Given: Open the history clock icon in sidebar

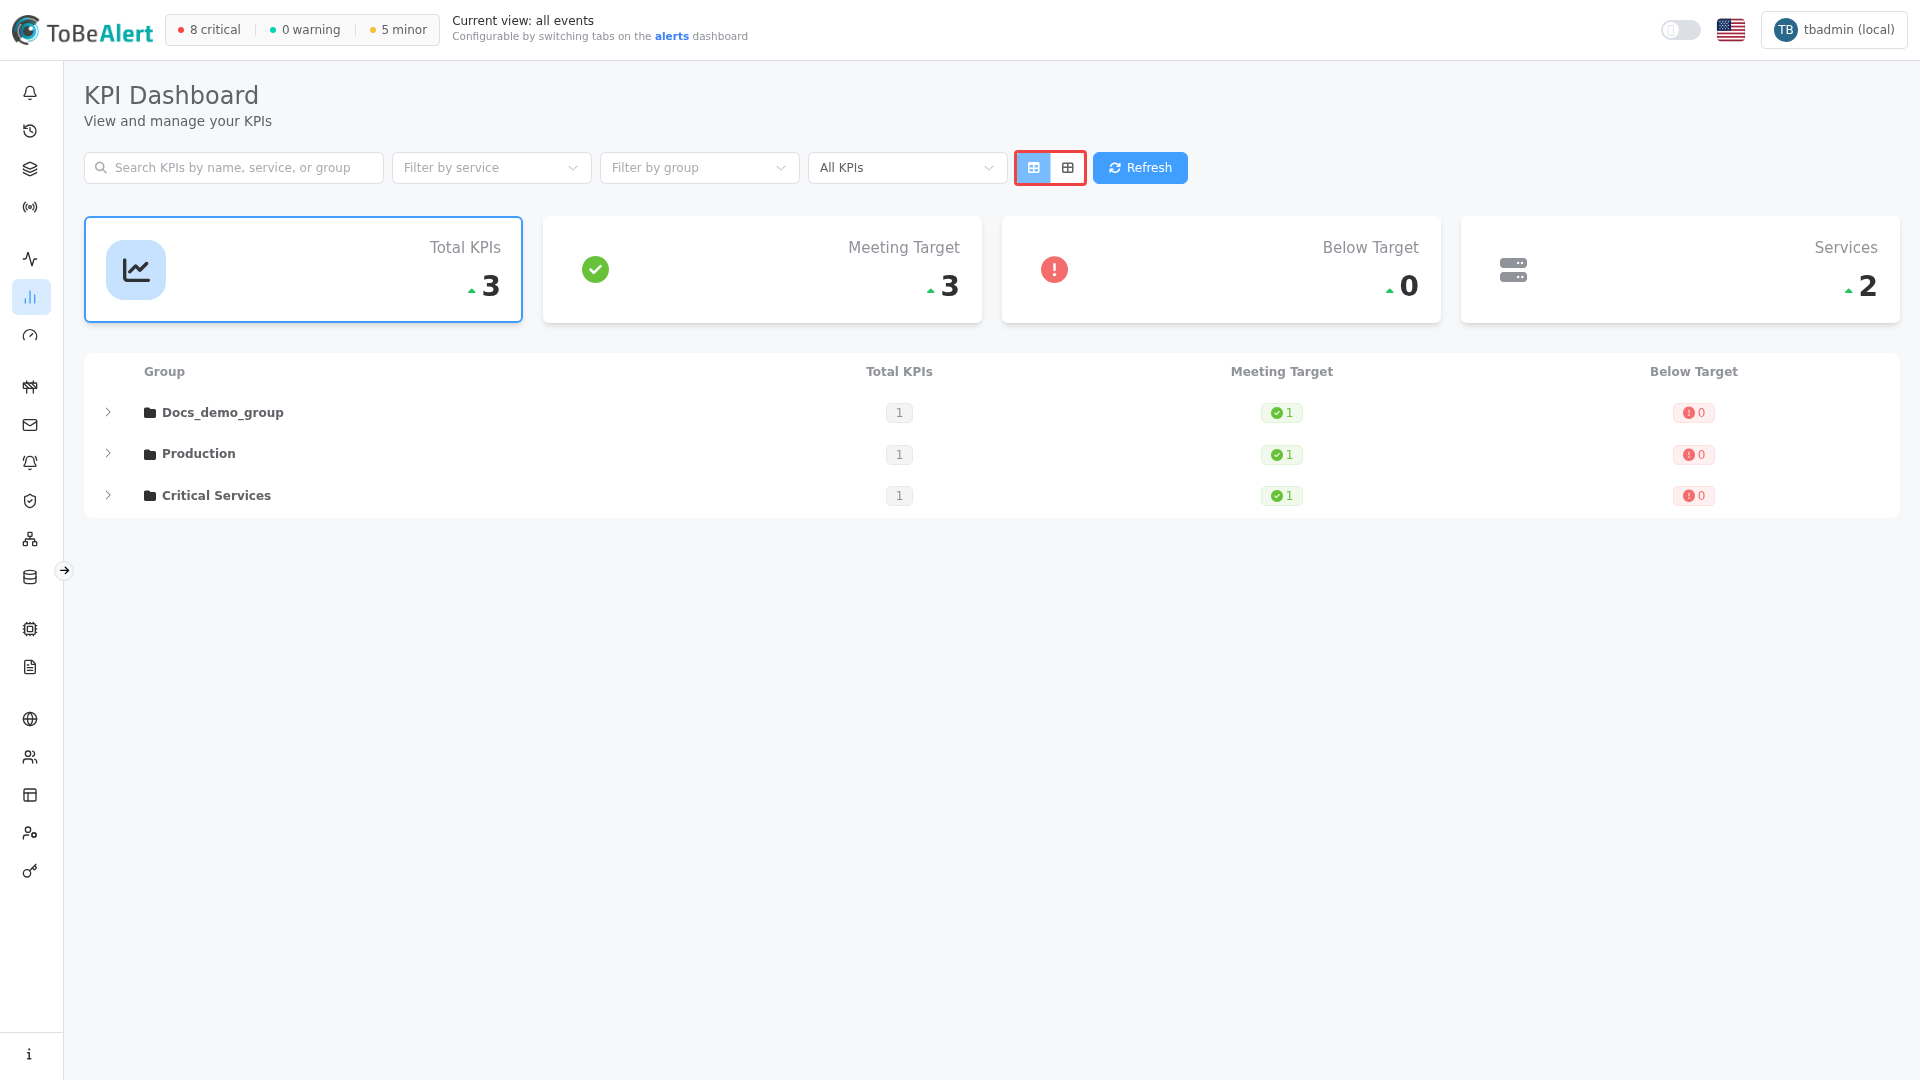Looking at the screenshot, I should click(x=30, y=131).
